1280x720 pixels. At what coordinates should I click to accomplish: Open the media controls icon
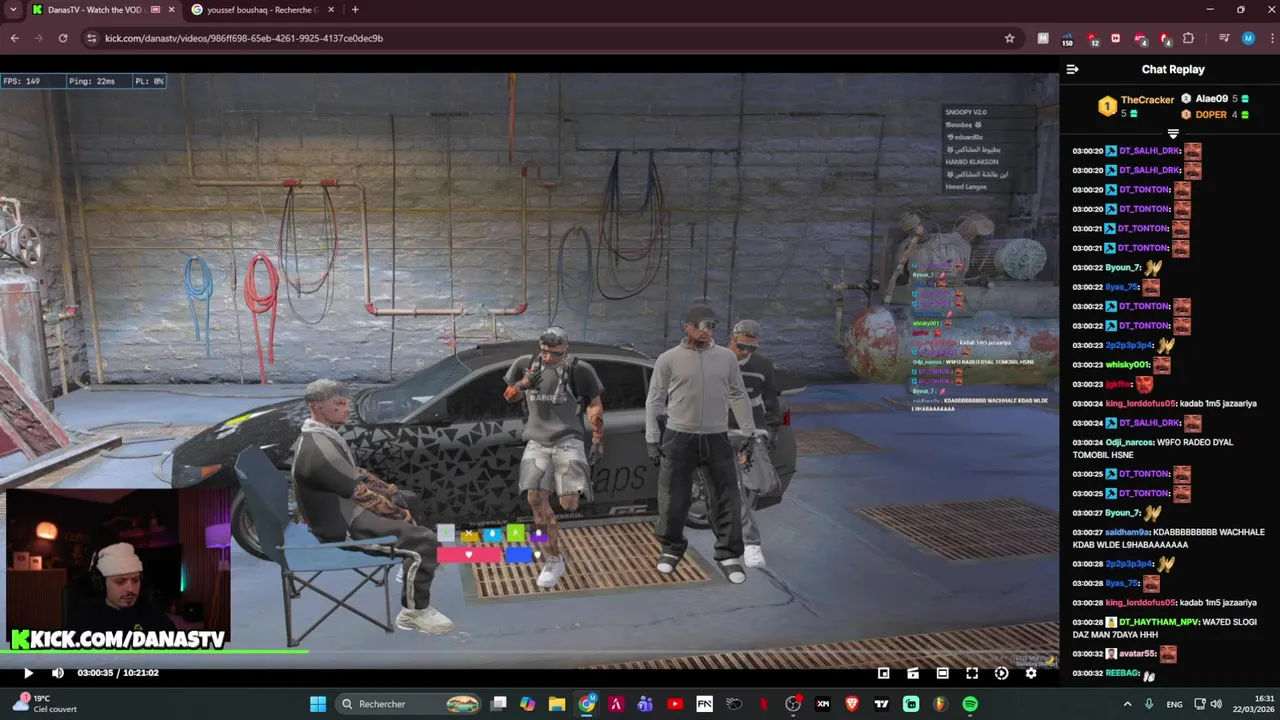1224,38
